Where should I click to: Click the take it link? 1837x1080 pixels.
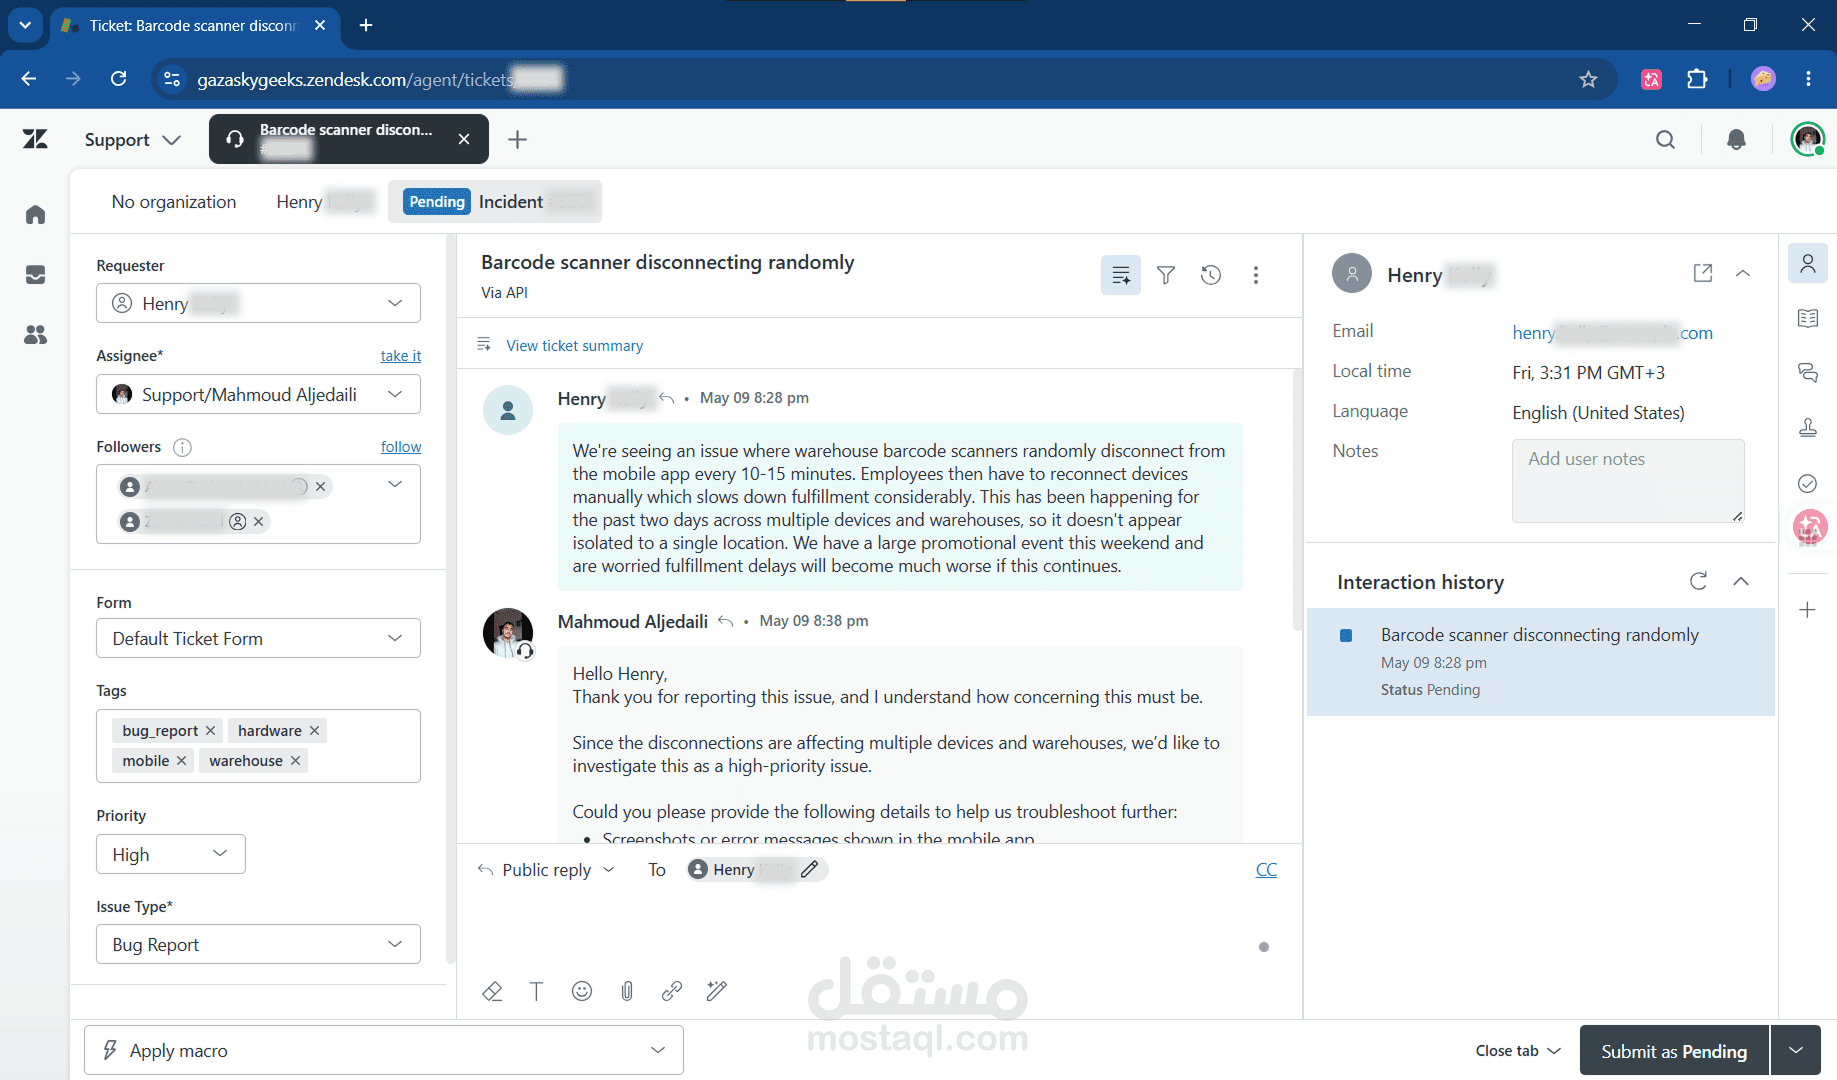click(400, 356)
